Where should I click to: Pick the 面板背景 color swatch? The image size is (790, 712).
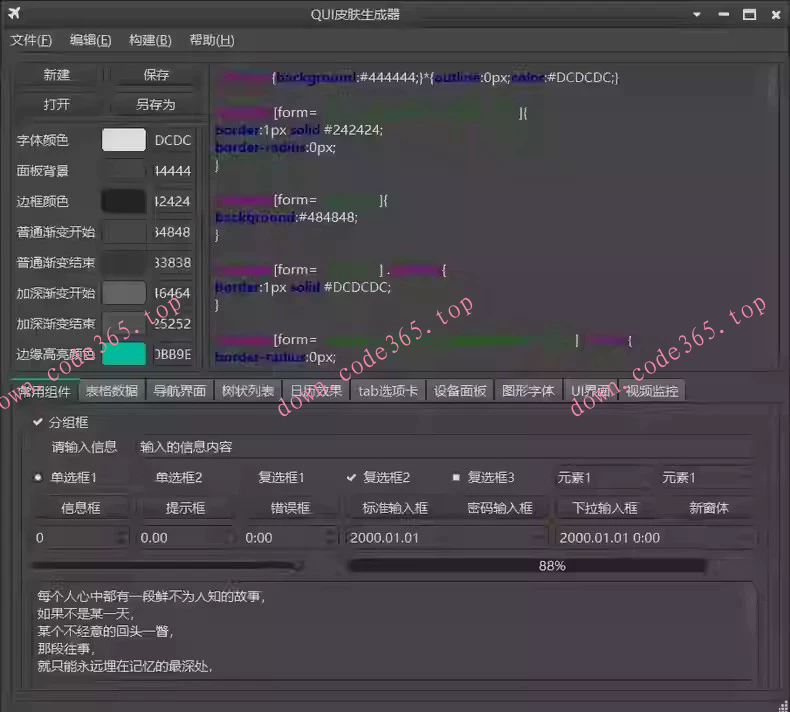pyautogui.click(x=124, y=171)
